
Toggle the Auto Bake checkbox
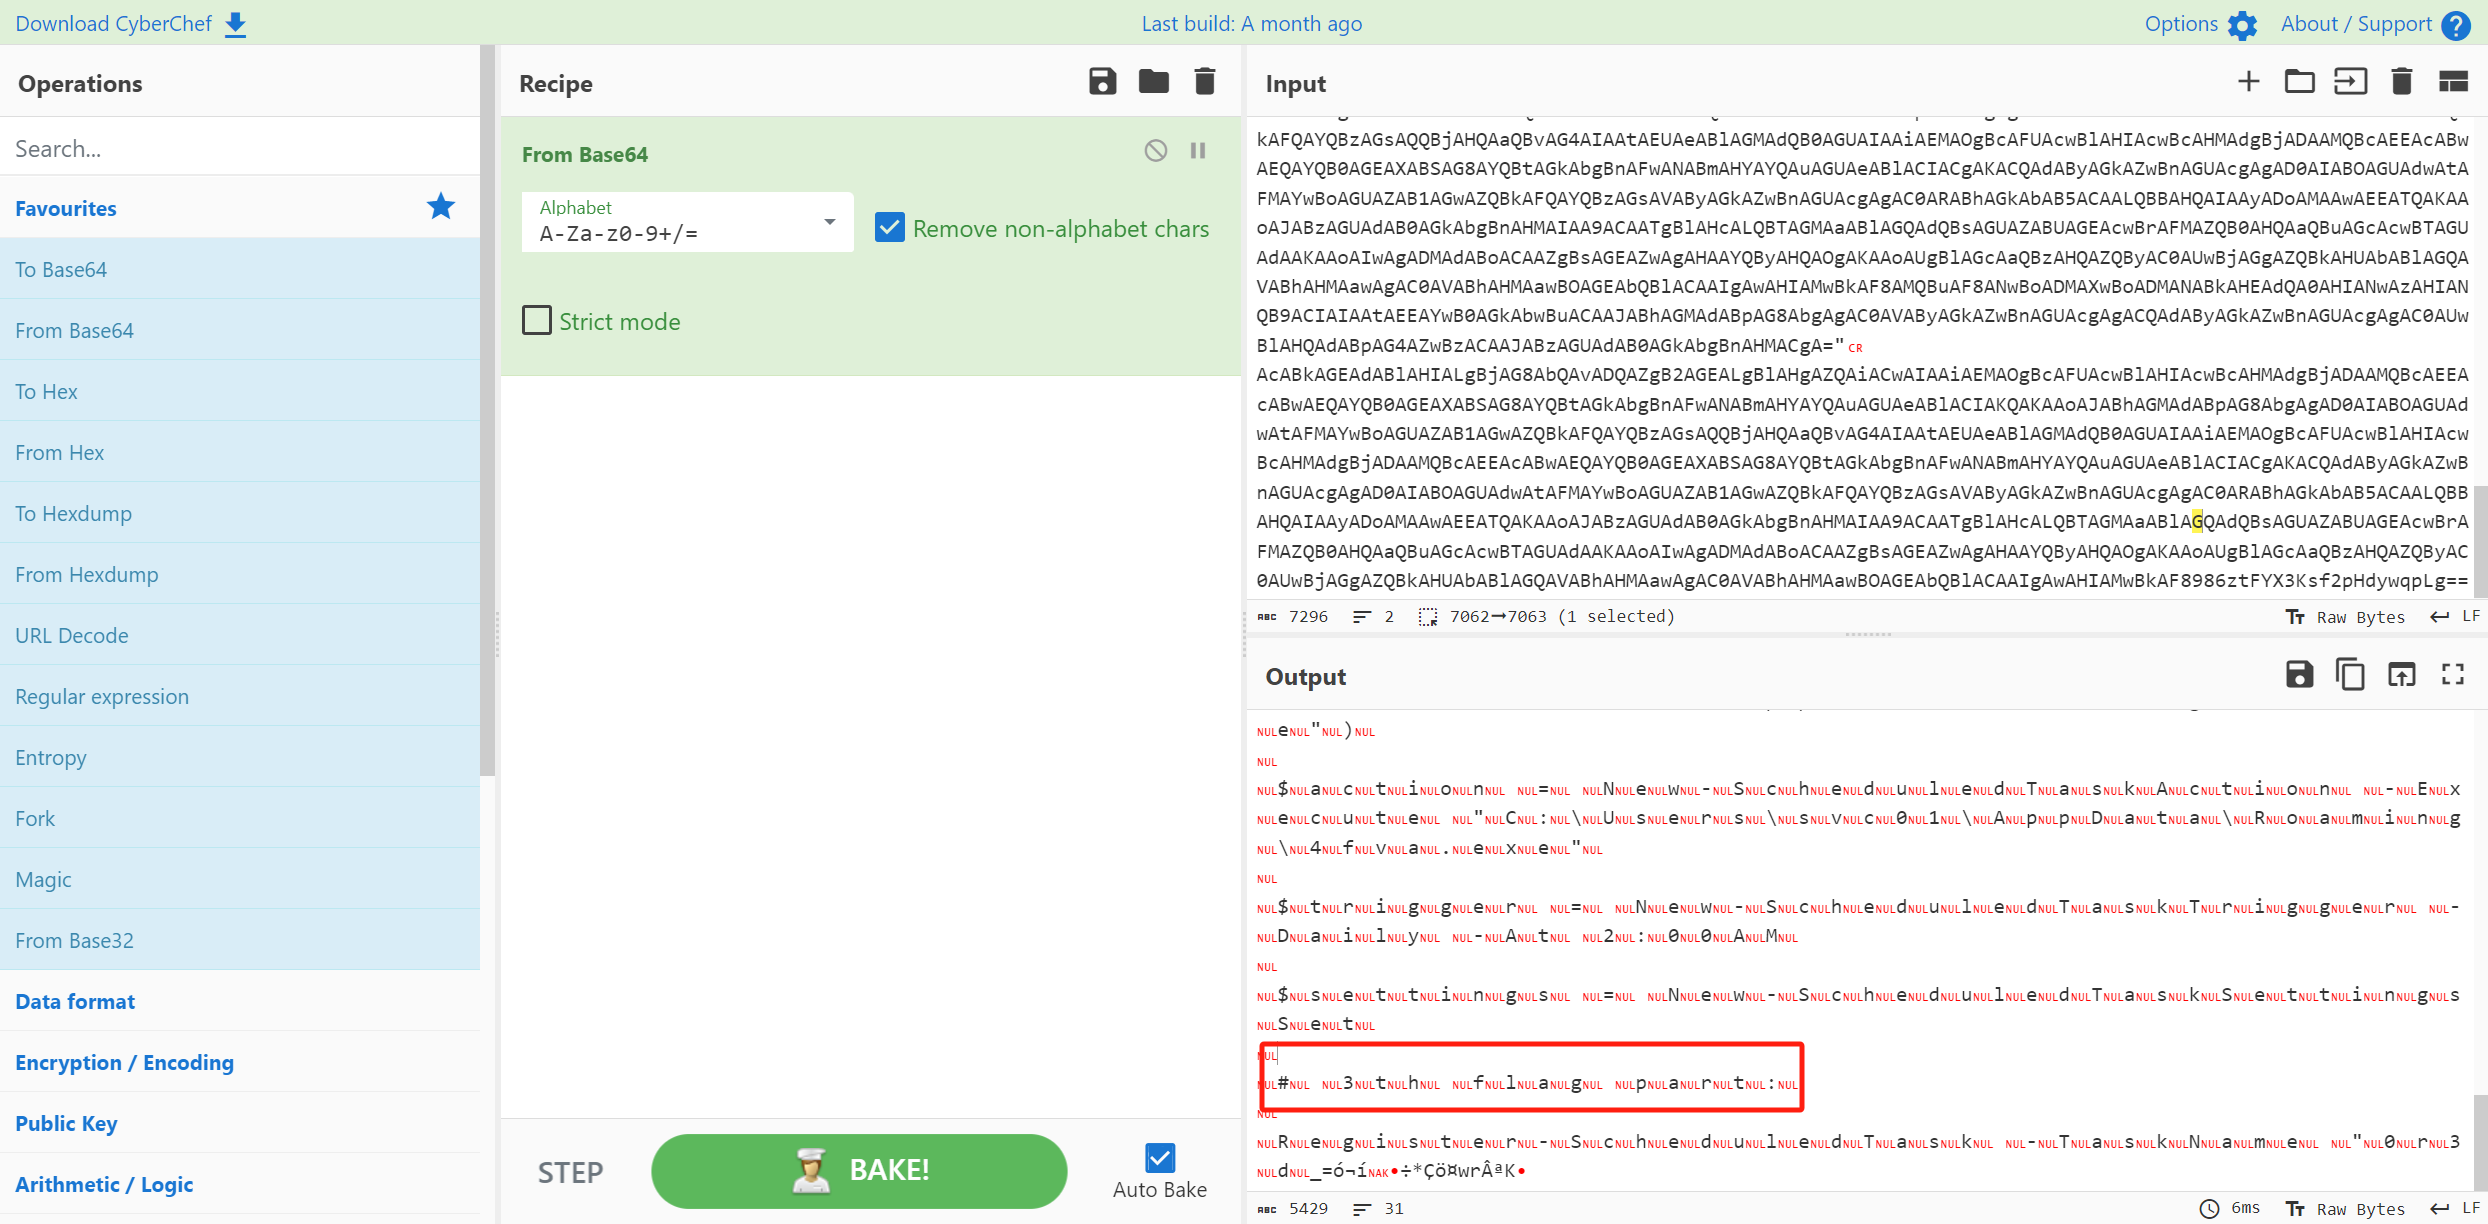click(x=1160, y=1158)
